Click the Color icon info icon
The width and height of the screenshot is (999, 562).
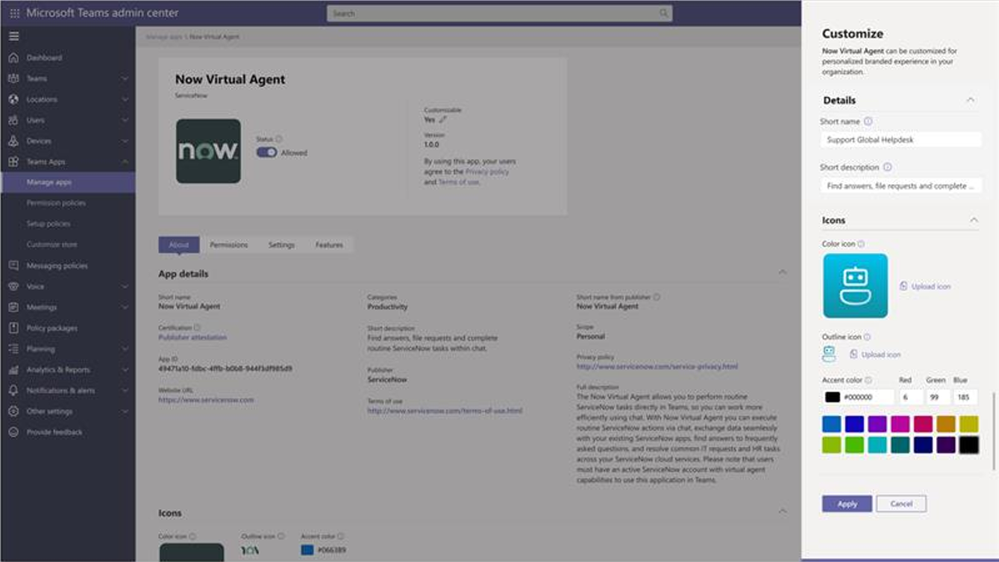[861, 244]
